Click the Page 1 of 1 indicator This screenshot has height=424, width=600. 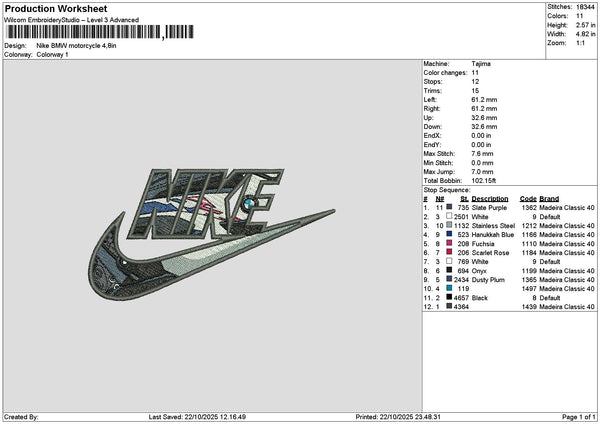pos(579,417)
